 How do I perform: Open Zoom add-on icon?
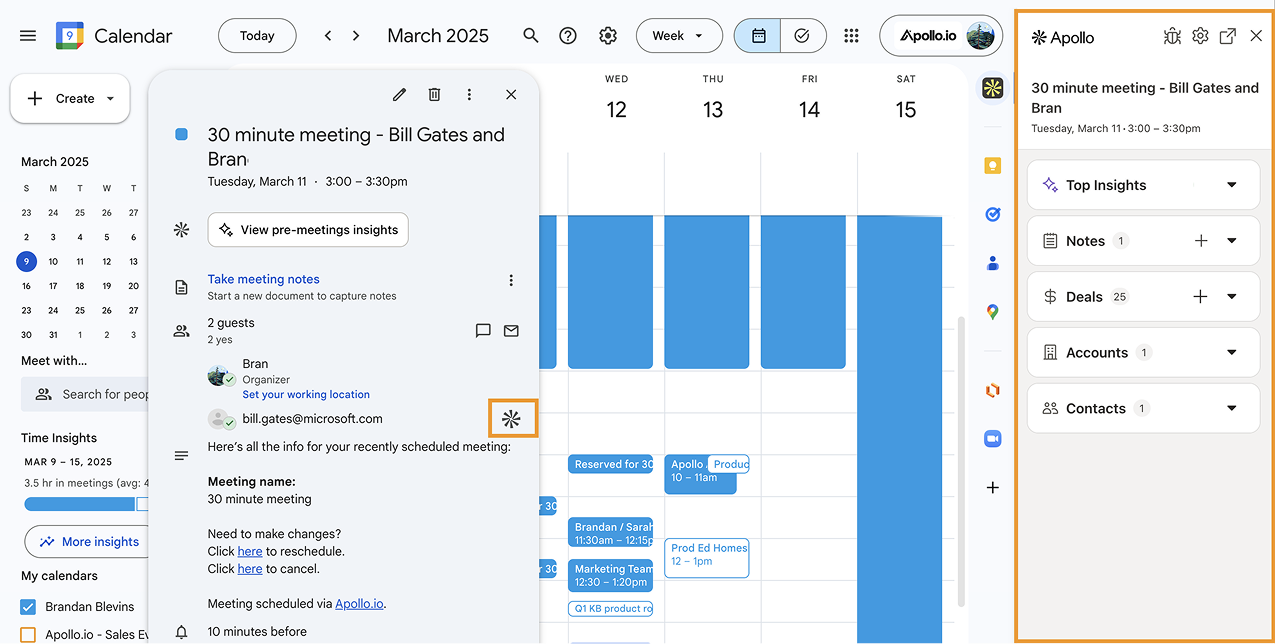point(992,439)
